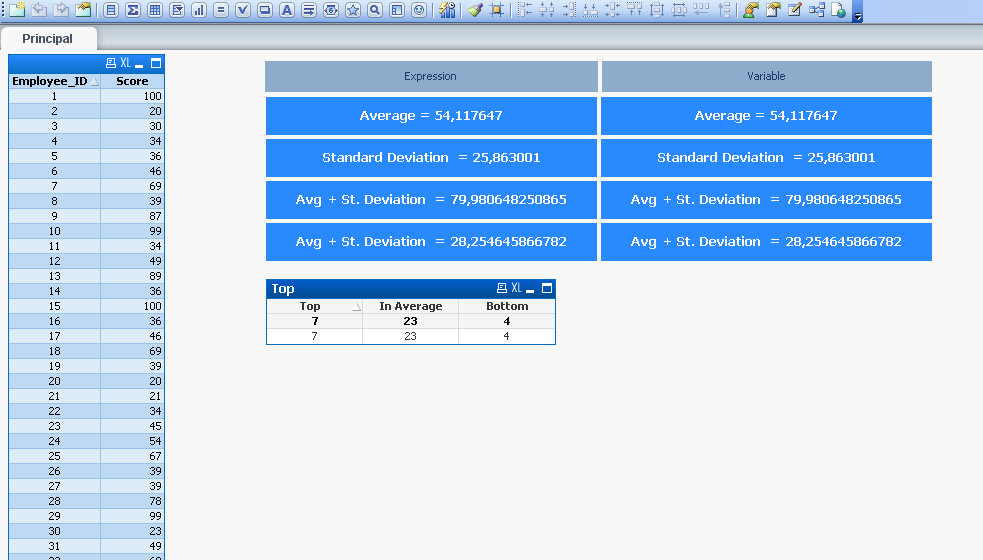Create a Line/Arrow object

coord(308,9)
